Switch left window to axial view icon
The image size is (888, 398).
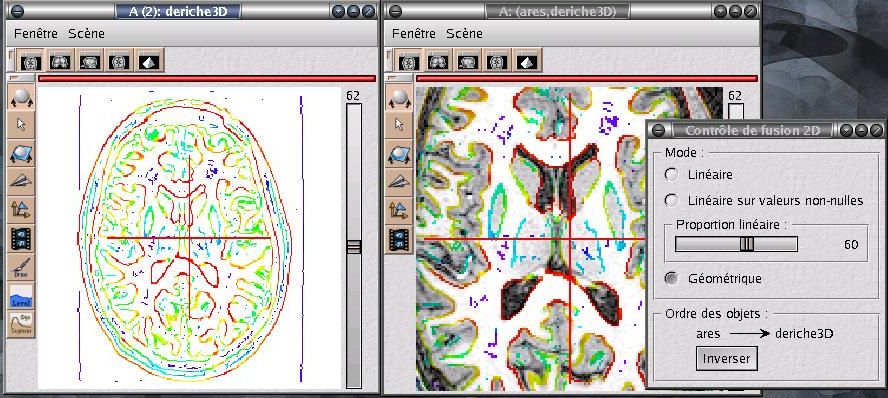31,60
